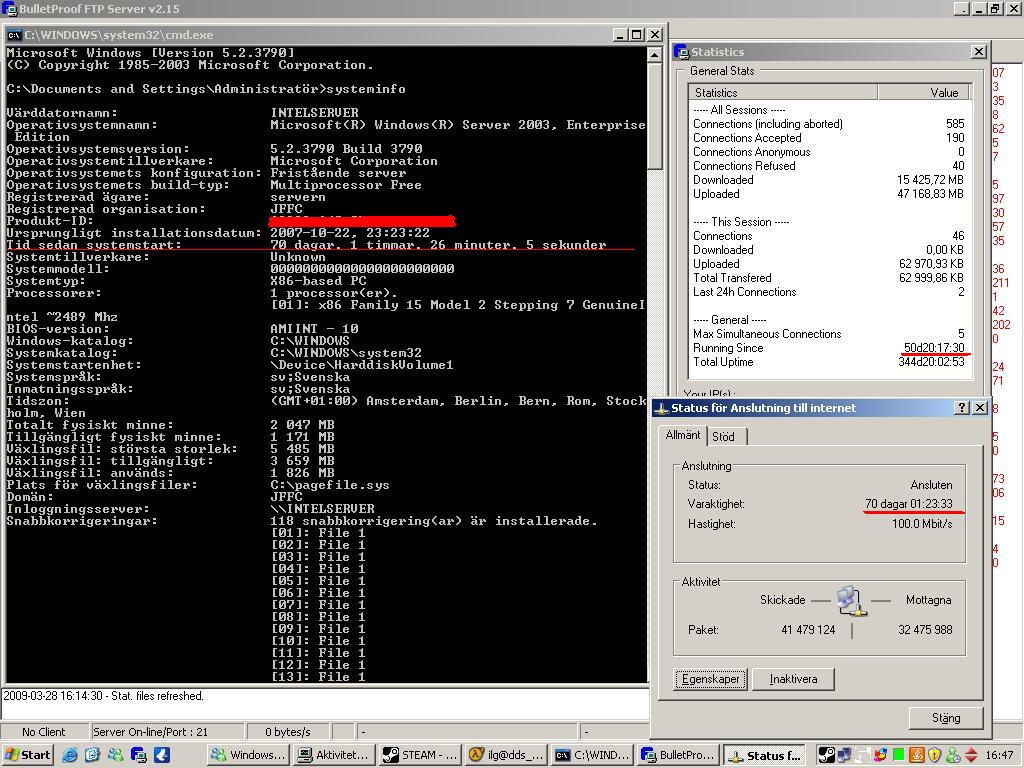Click the help question mark button

tap(961, 408)
